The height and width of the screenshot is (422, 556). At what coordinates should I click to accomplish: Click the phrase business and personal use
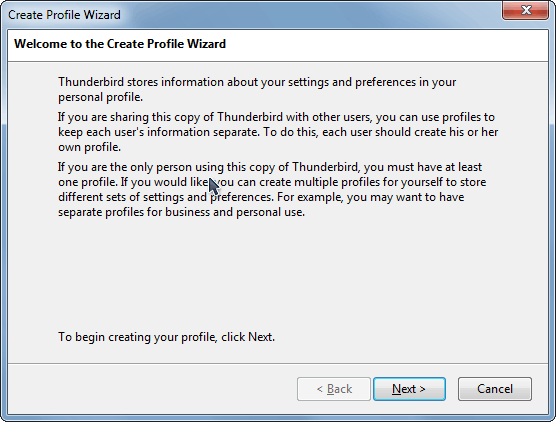235,212
